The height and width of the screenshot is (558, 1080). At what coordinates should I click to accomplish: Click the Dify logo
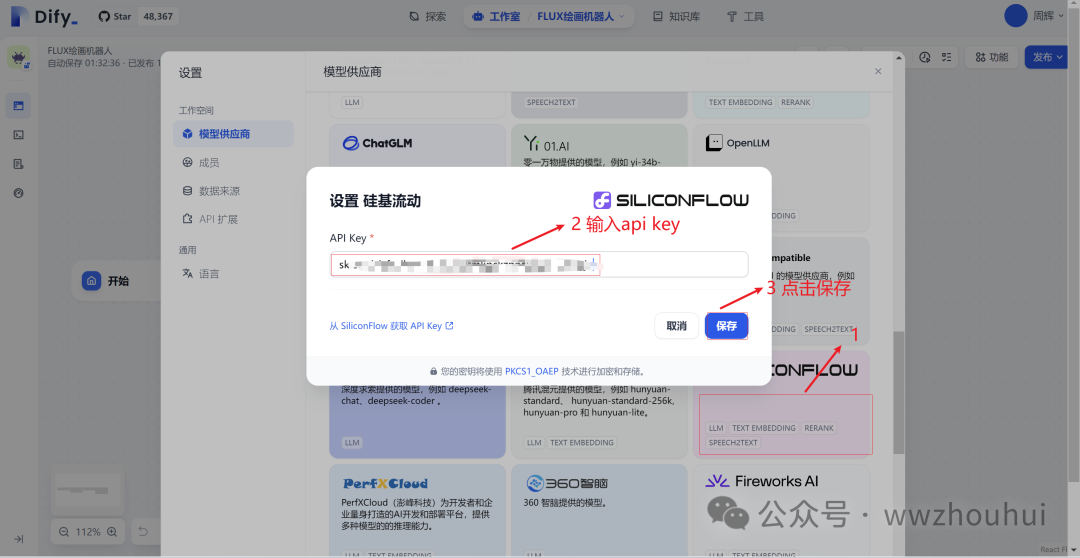[44, 17]
